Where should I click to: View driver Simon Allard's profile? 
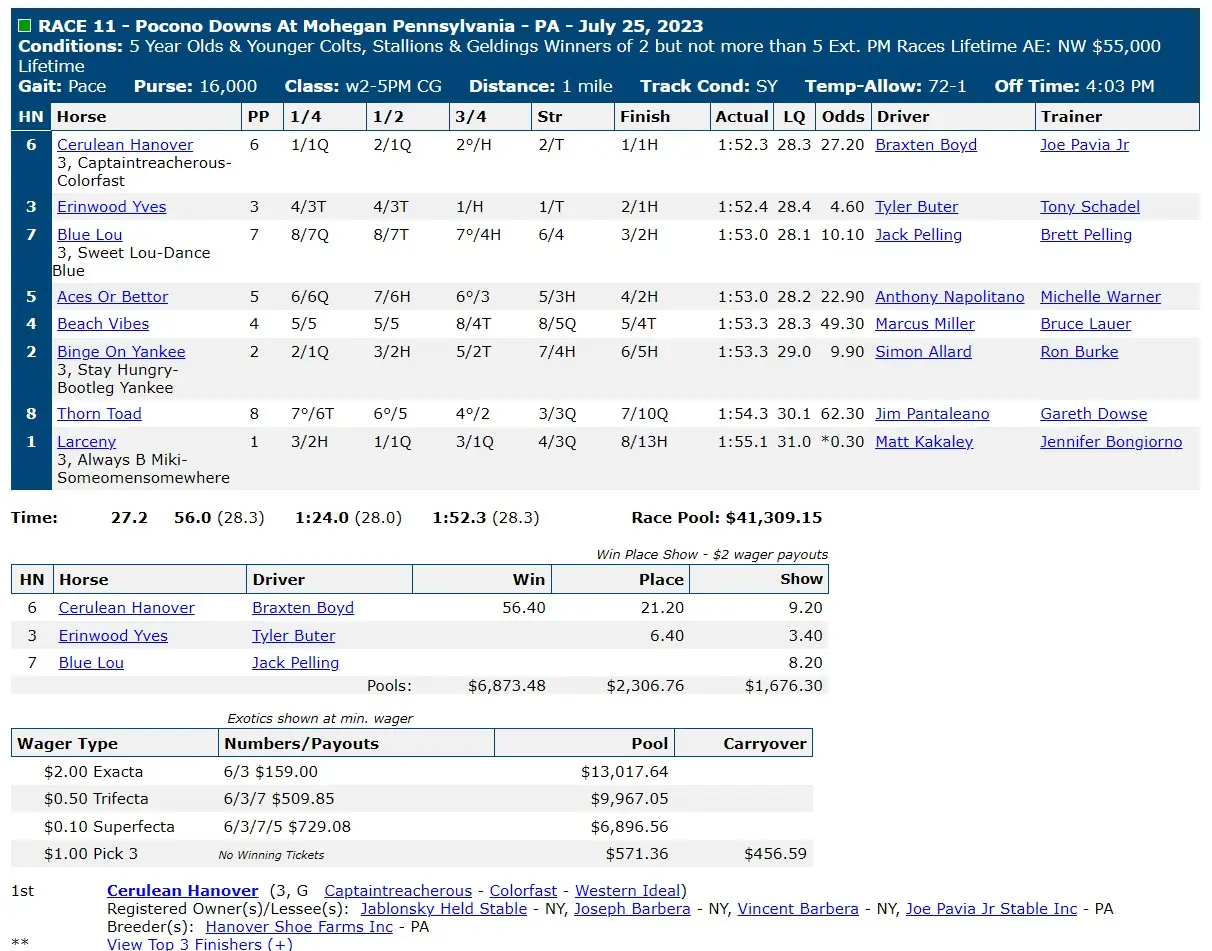[x=923, y=352]
